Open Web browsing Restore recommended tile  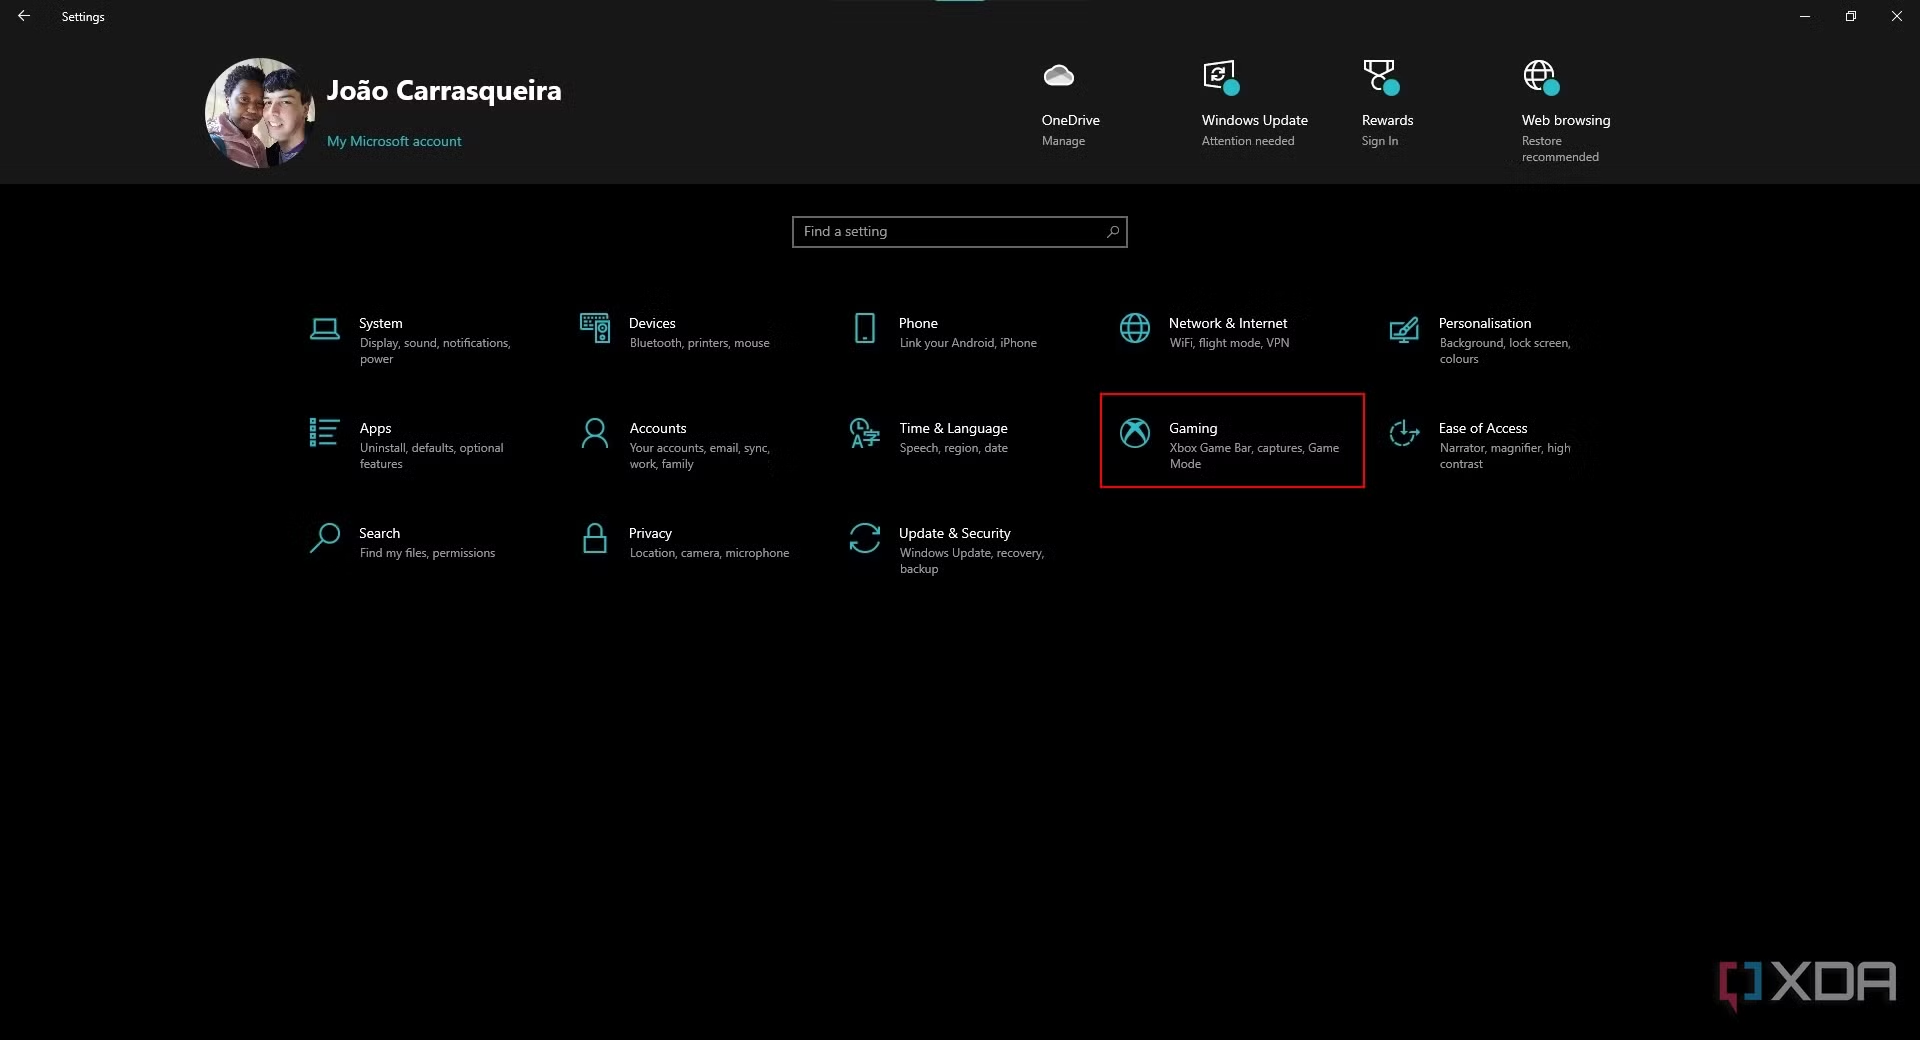pyautogui.click(x=1566, y=111)
